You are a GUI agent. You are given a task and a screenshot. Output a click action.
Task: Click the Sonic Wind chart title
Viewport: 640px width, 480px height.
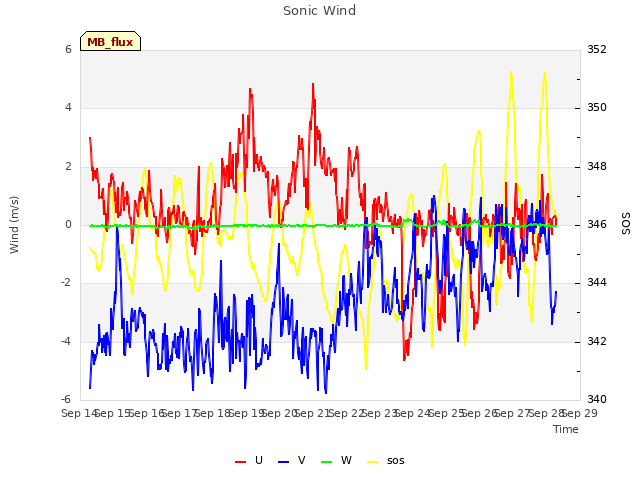pyautogui.click(x=320, y=11)
